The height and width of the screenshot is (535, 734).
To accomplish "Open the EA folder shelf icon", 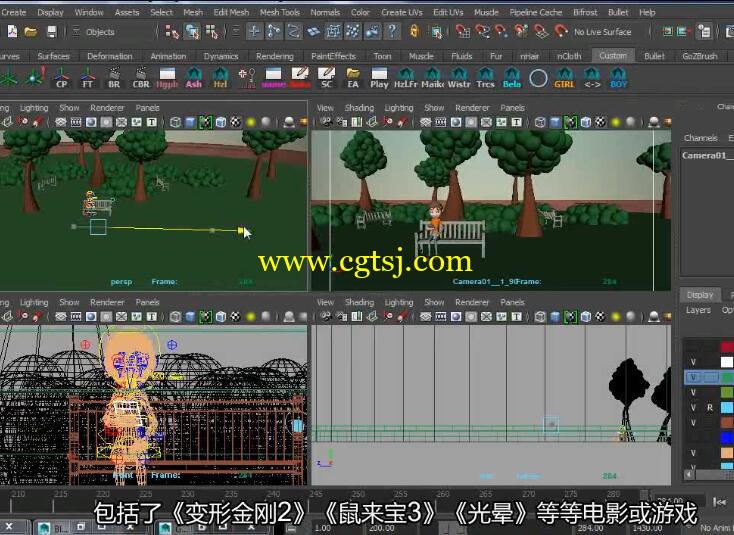I will [x=352, y=78].
